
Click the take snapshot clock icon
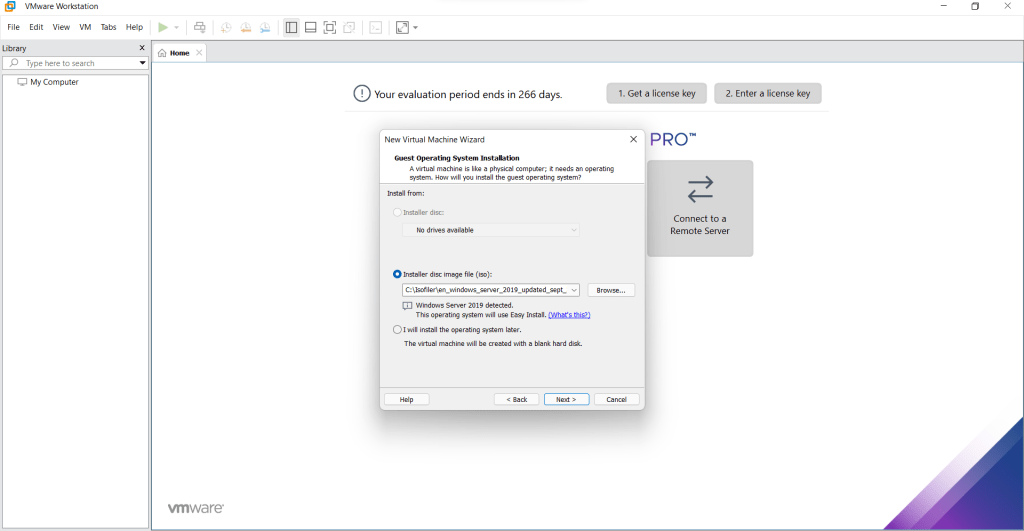tap(226, 27)
